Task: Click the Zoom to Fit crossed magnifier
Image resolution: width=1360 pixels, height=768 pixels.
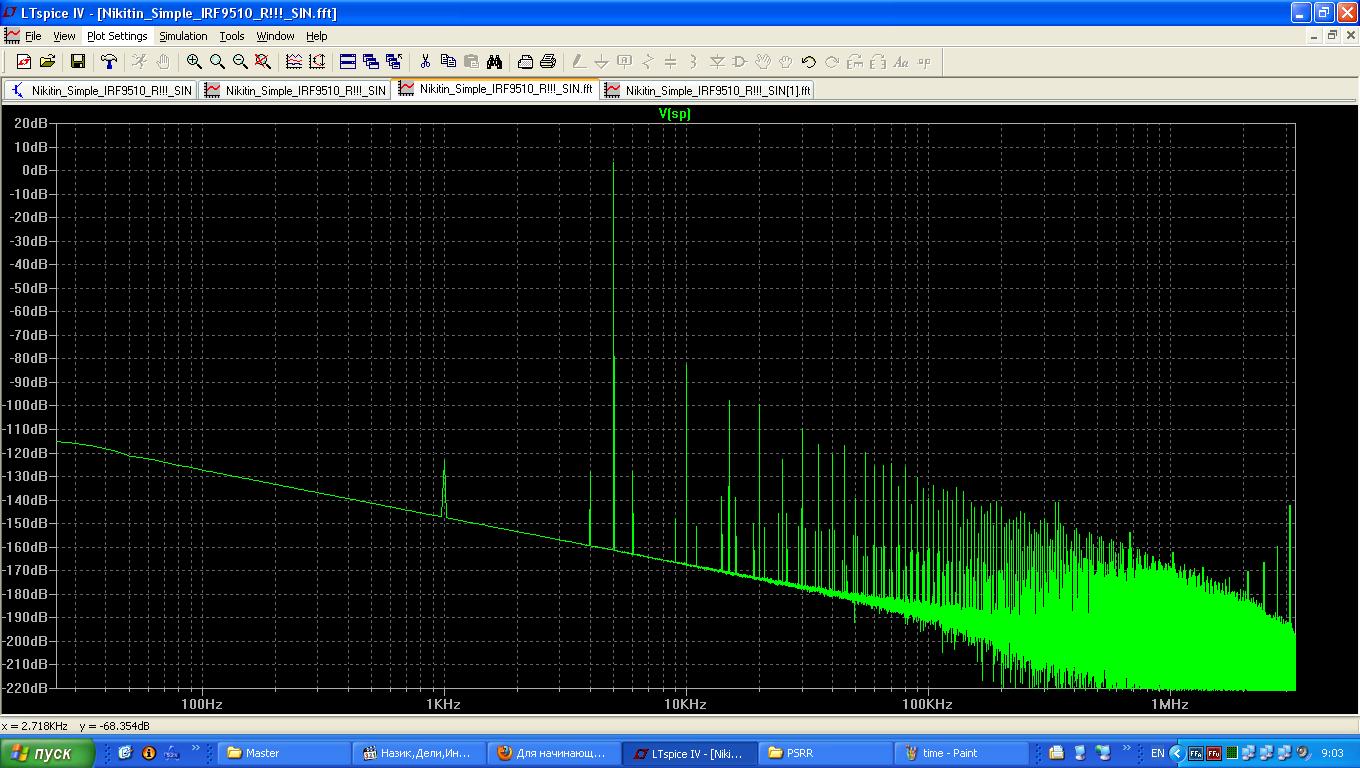Action: pyautogui.click(x=263, y=62)
